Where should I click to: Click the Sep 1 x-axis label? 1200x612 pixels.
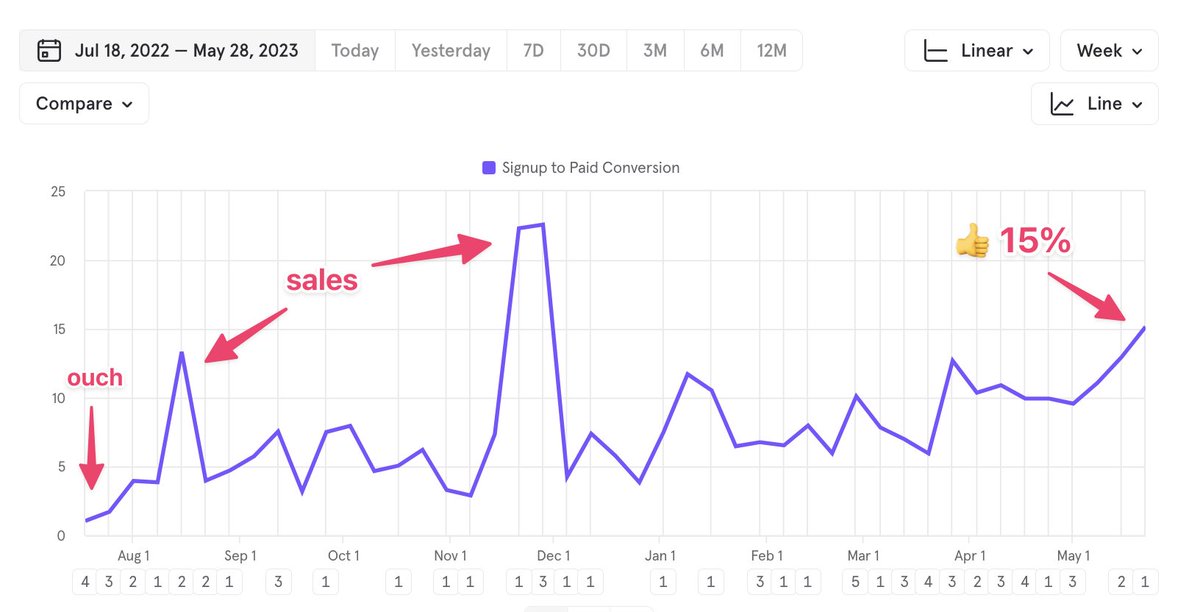tap(240, 555)
